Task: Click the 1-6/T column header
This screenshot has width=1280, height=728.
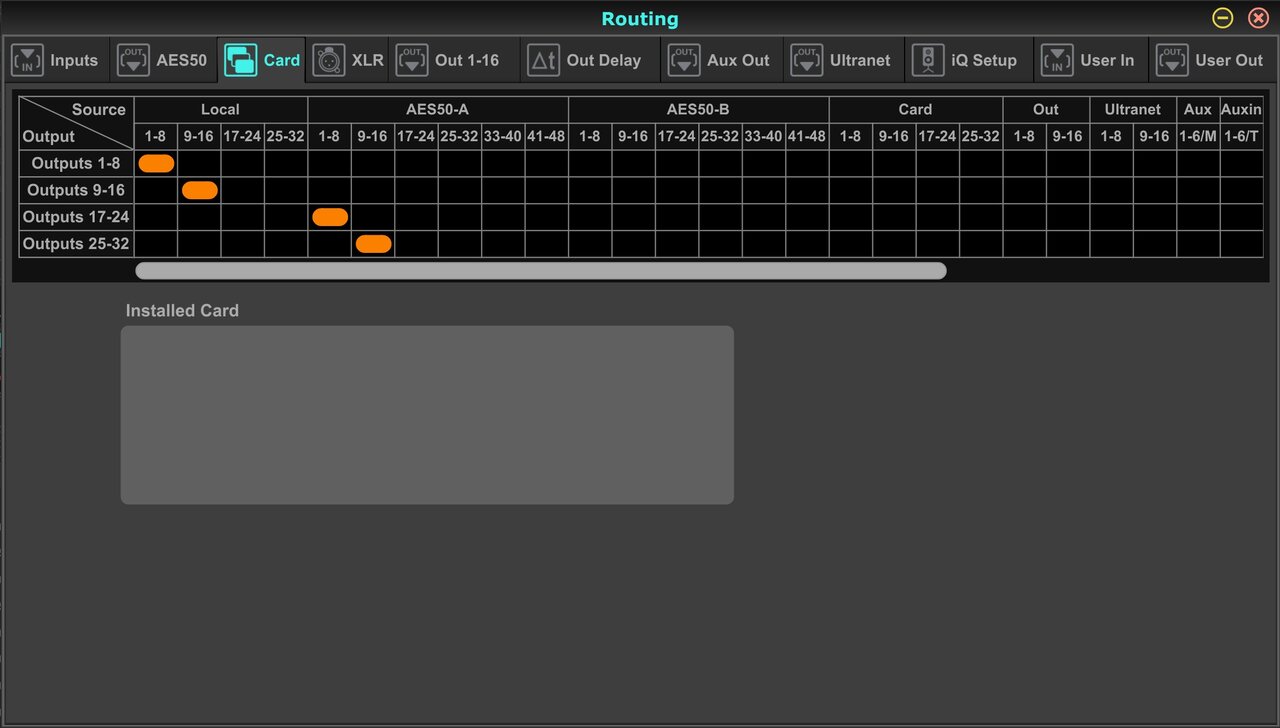Action: click(1241, 136)
